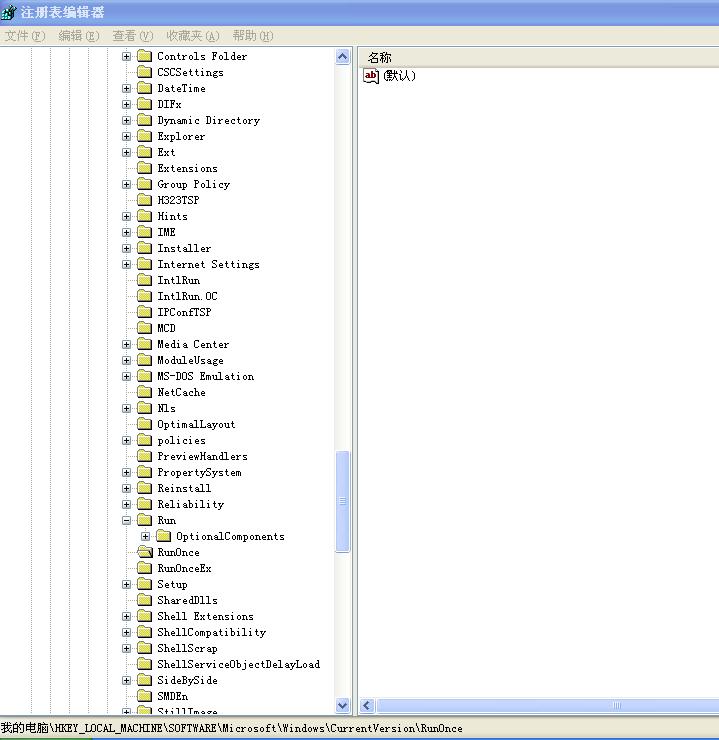
Task: Select the Installer key
Action: [184, 248]
